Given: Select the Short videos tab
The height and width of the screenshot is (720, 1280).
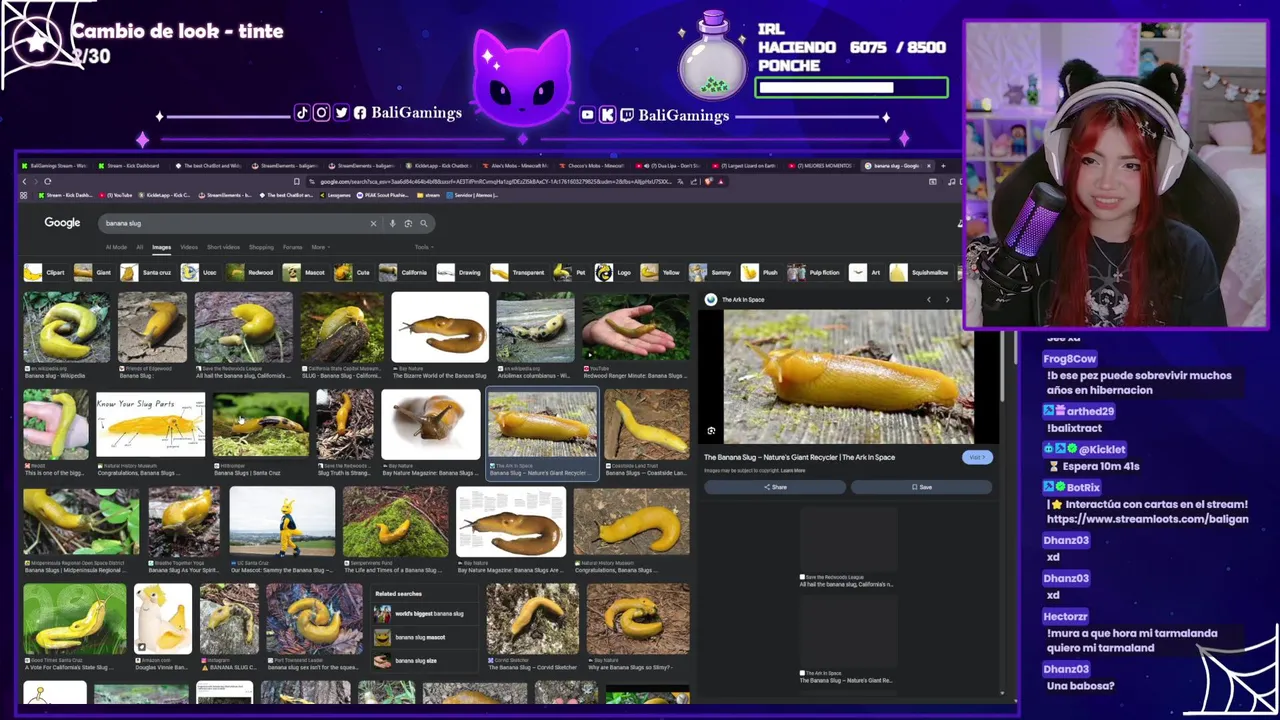Looking at the screenshot, I should [x=223, y=247].
